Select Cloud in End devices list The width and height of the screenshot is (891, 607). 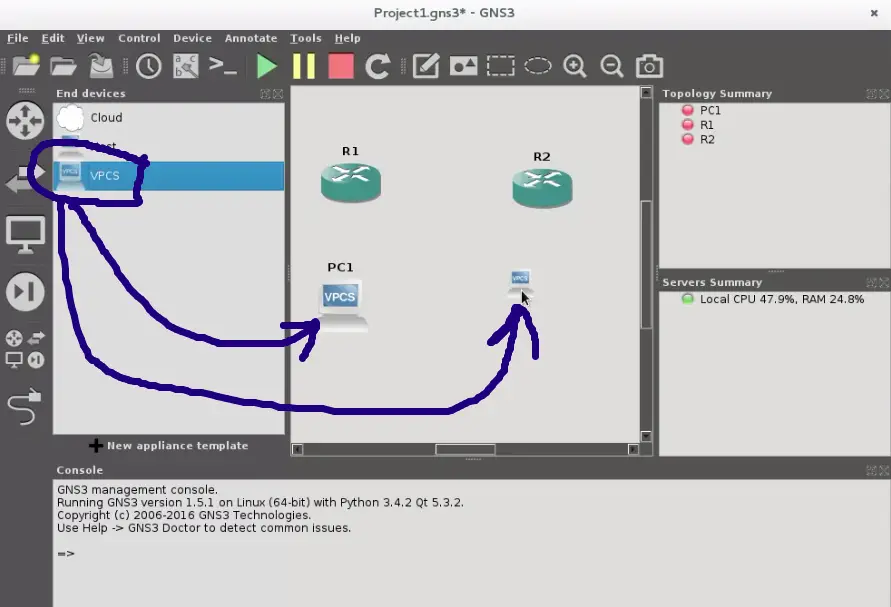(x=169, y=118)
